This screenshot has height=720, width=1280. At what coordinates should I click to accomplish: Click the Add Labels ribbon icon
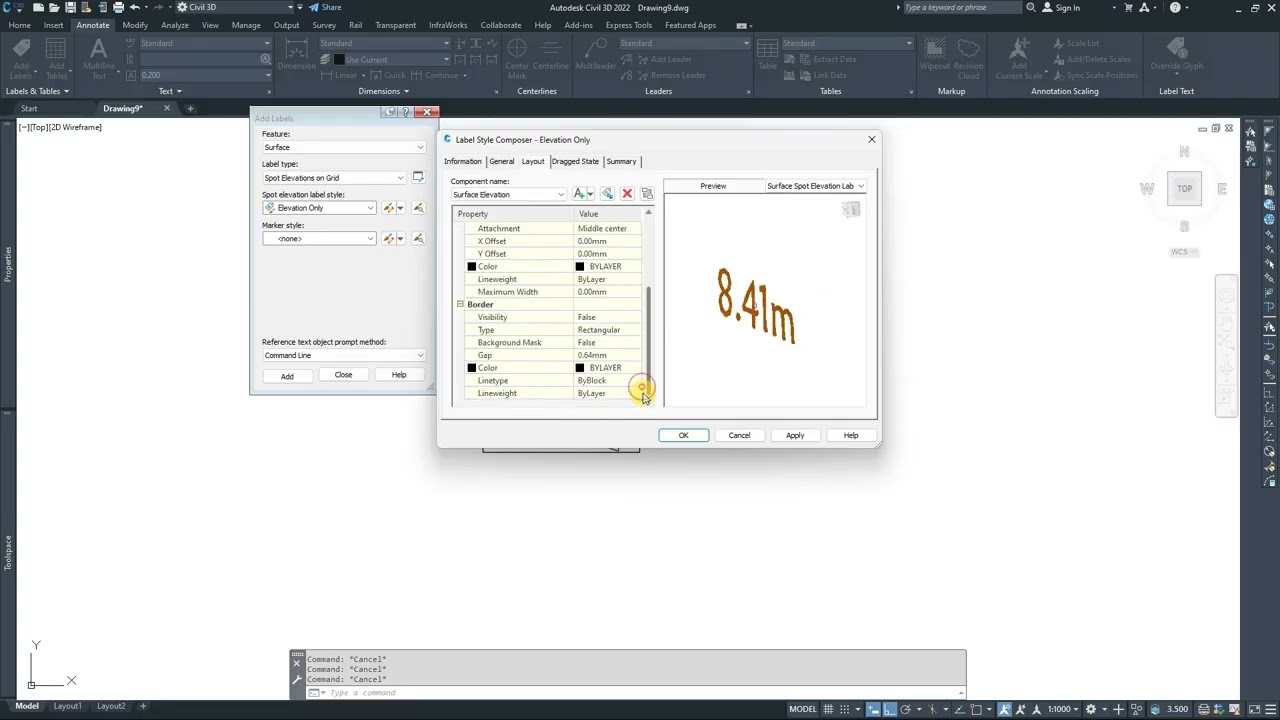pos(21,58)
